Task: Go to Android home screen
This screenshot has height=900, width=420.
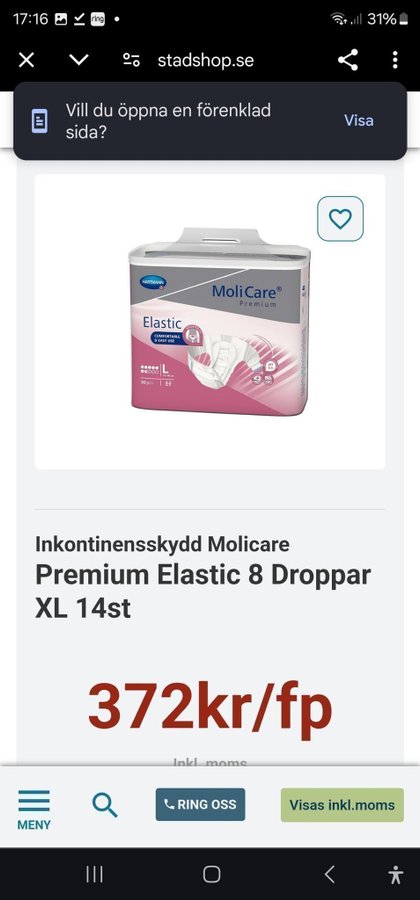Action: pyautogui.click(x=211, y=874)
